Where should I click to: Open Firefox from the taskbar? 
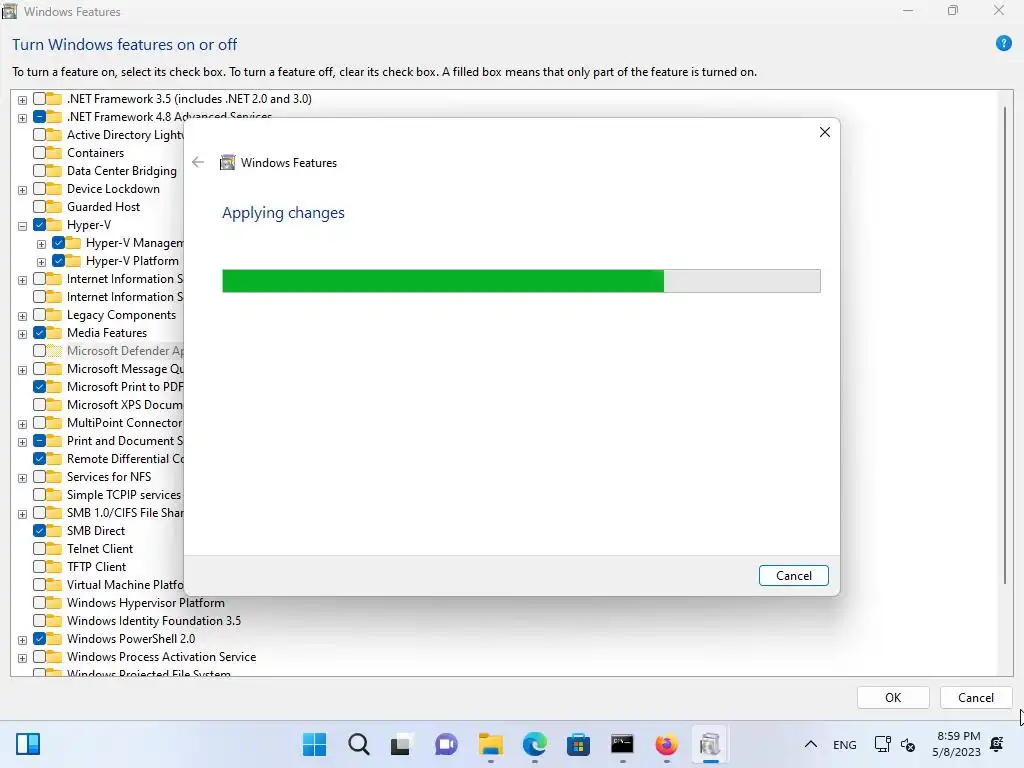point(666,744)
